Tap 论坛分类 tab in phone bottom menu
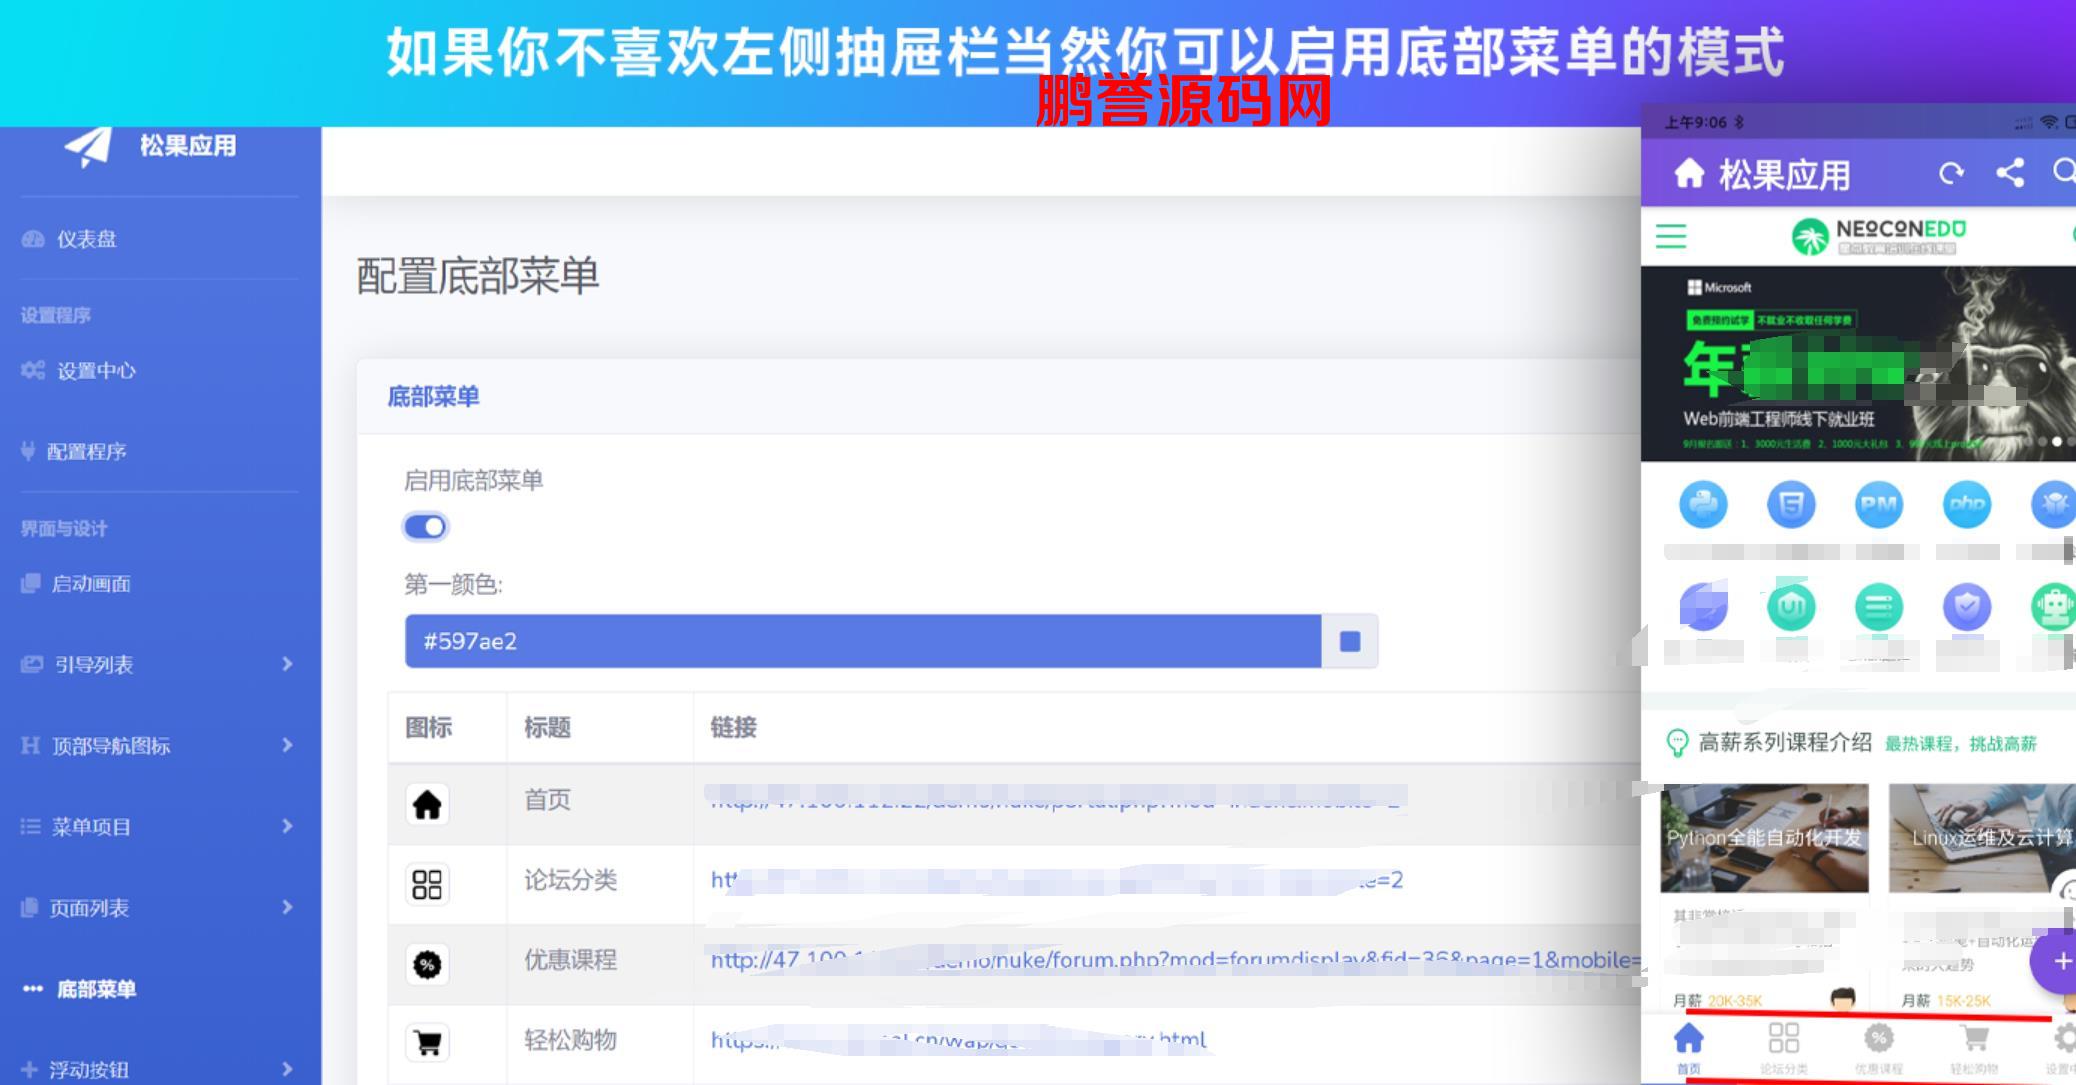The image size is (2076, 1085). pos(1784,1048)
